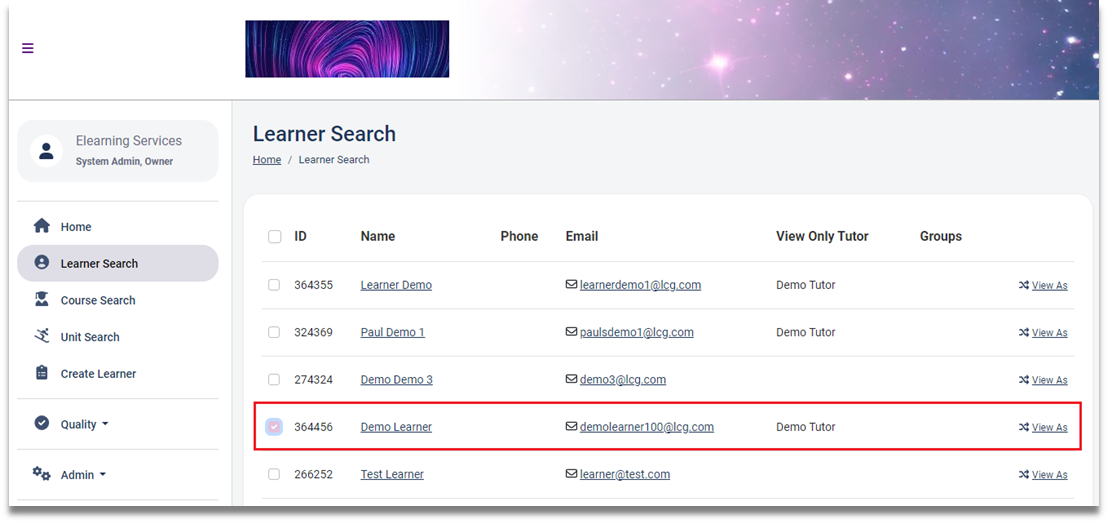
Task: Expand the Quality dropdown menu
Action: 85,424
